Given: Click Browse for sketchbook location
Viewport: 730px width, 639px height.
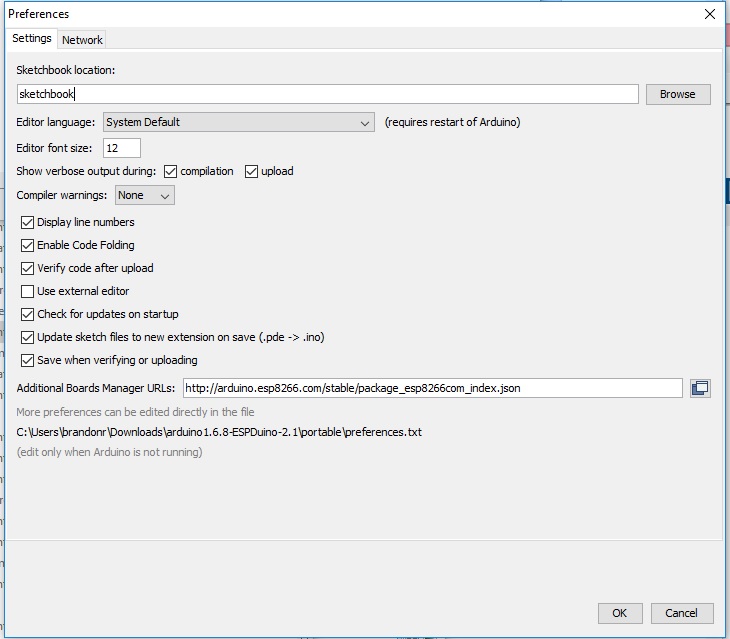Looking at the screenshot, I should pyautogui.click(x=678, y=94).
